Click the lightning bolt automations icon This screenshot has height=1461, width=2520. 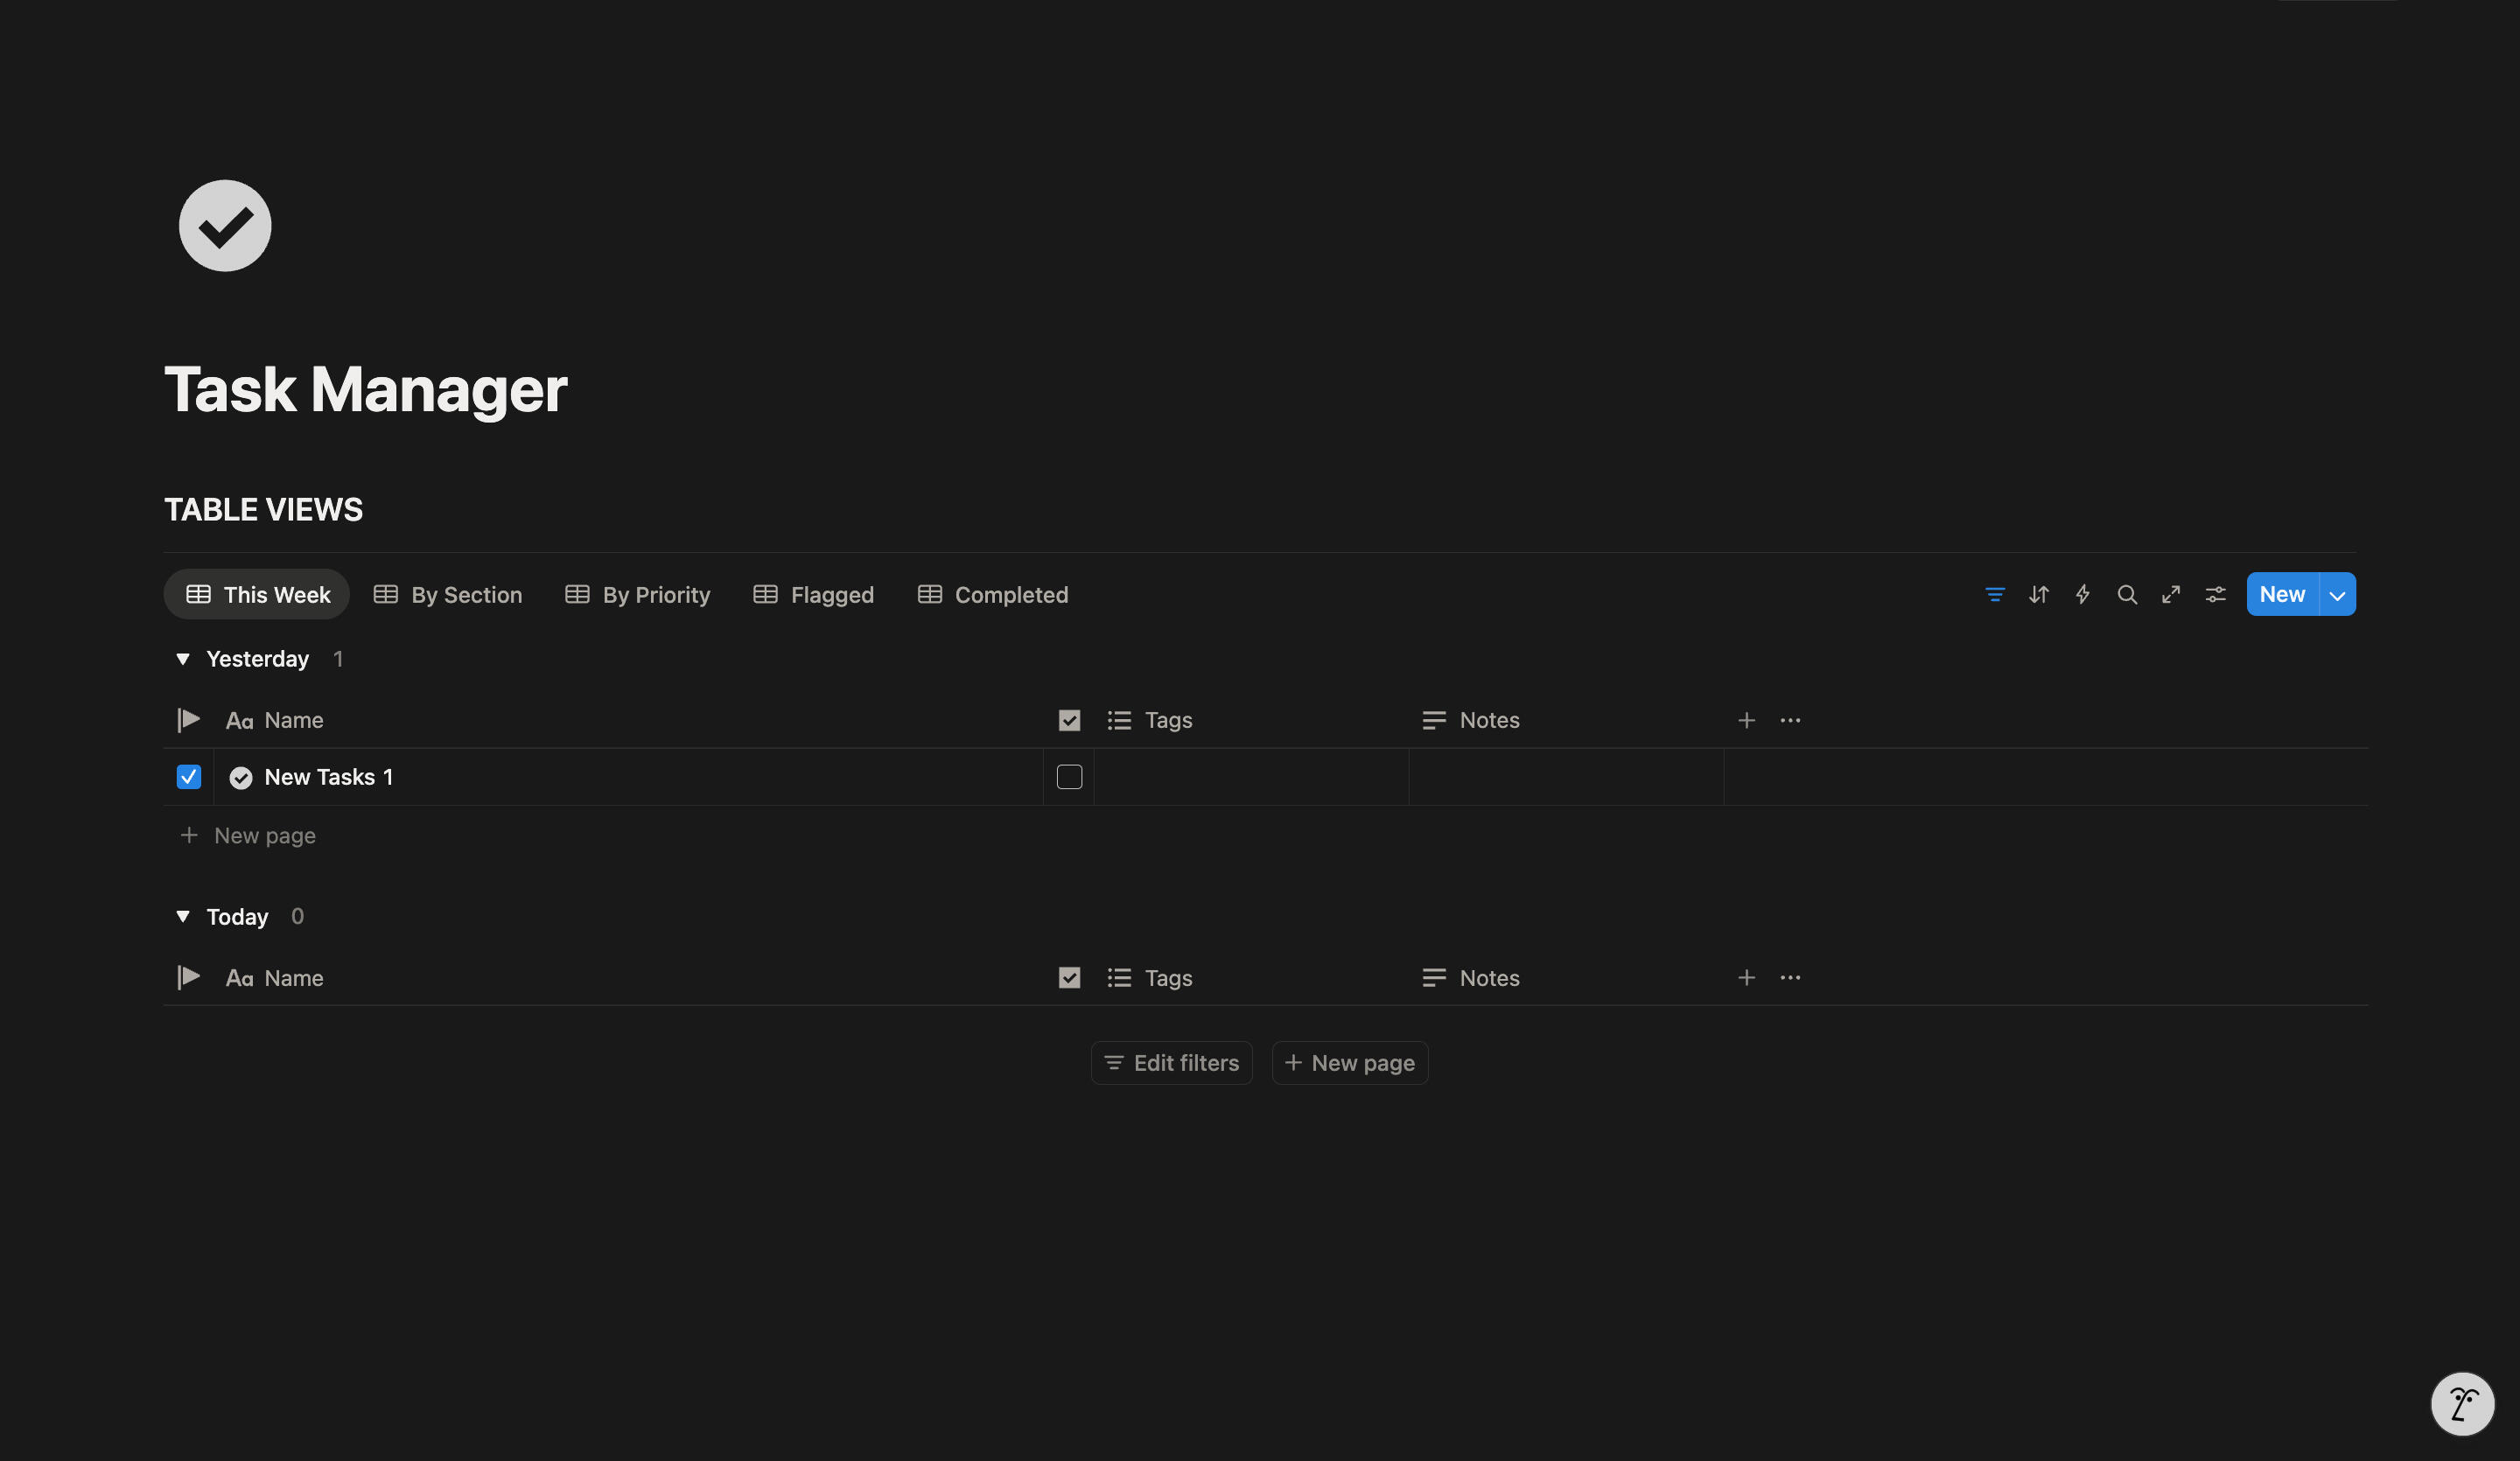(2082, 595)
